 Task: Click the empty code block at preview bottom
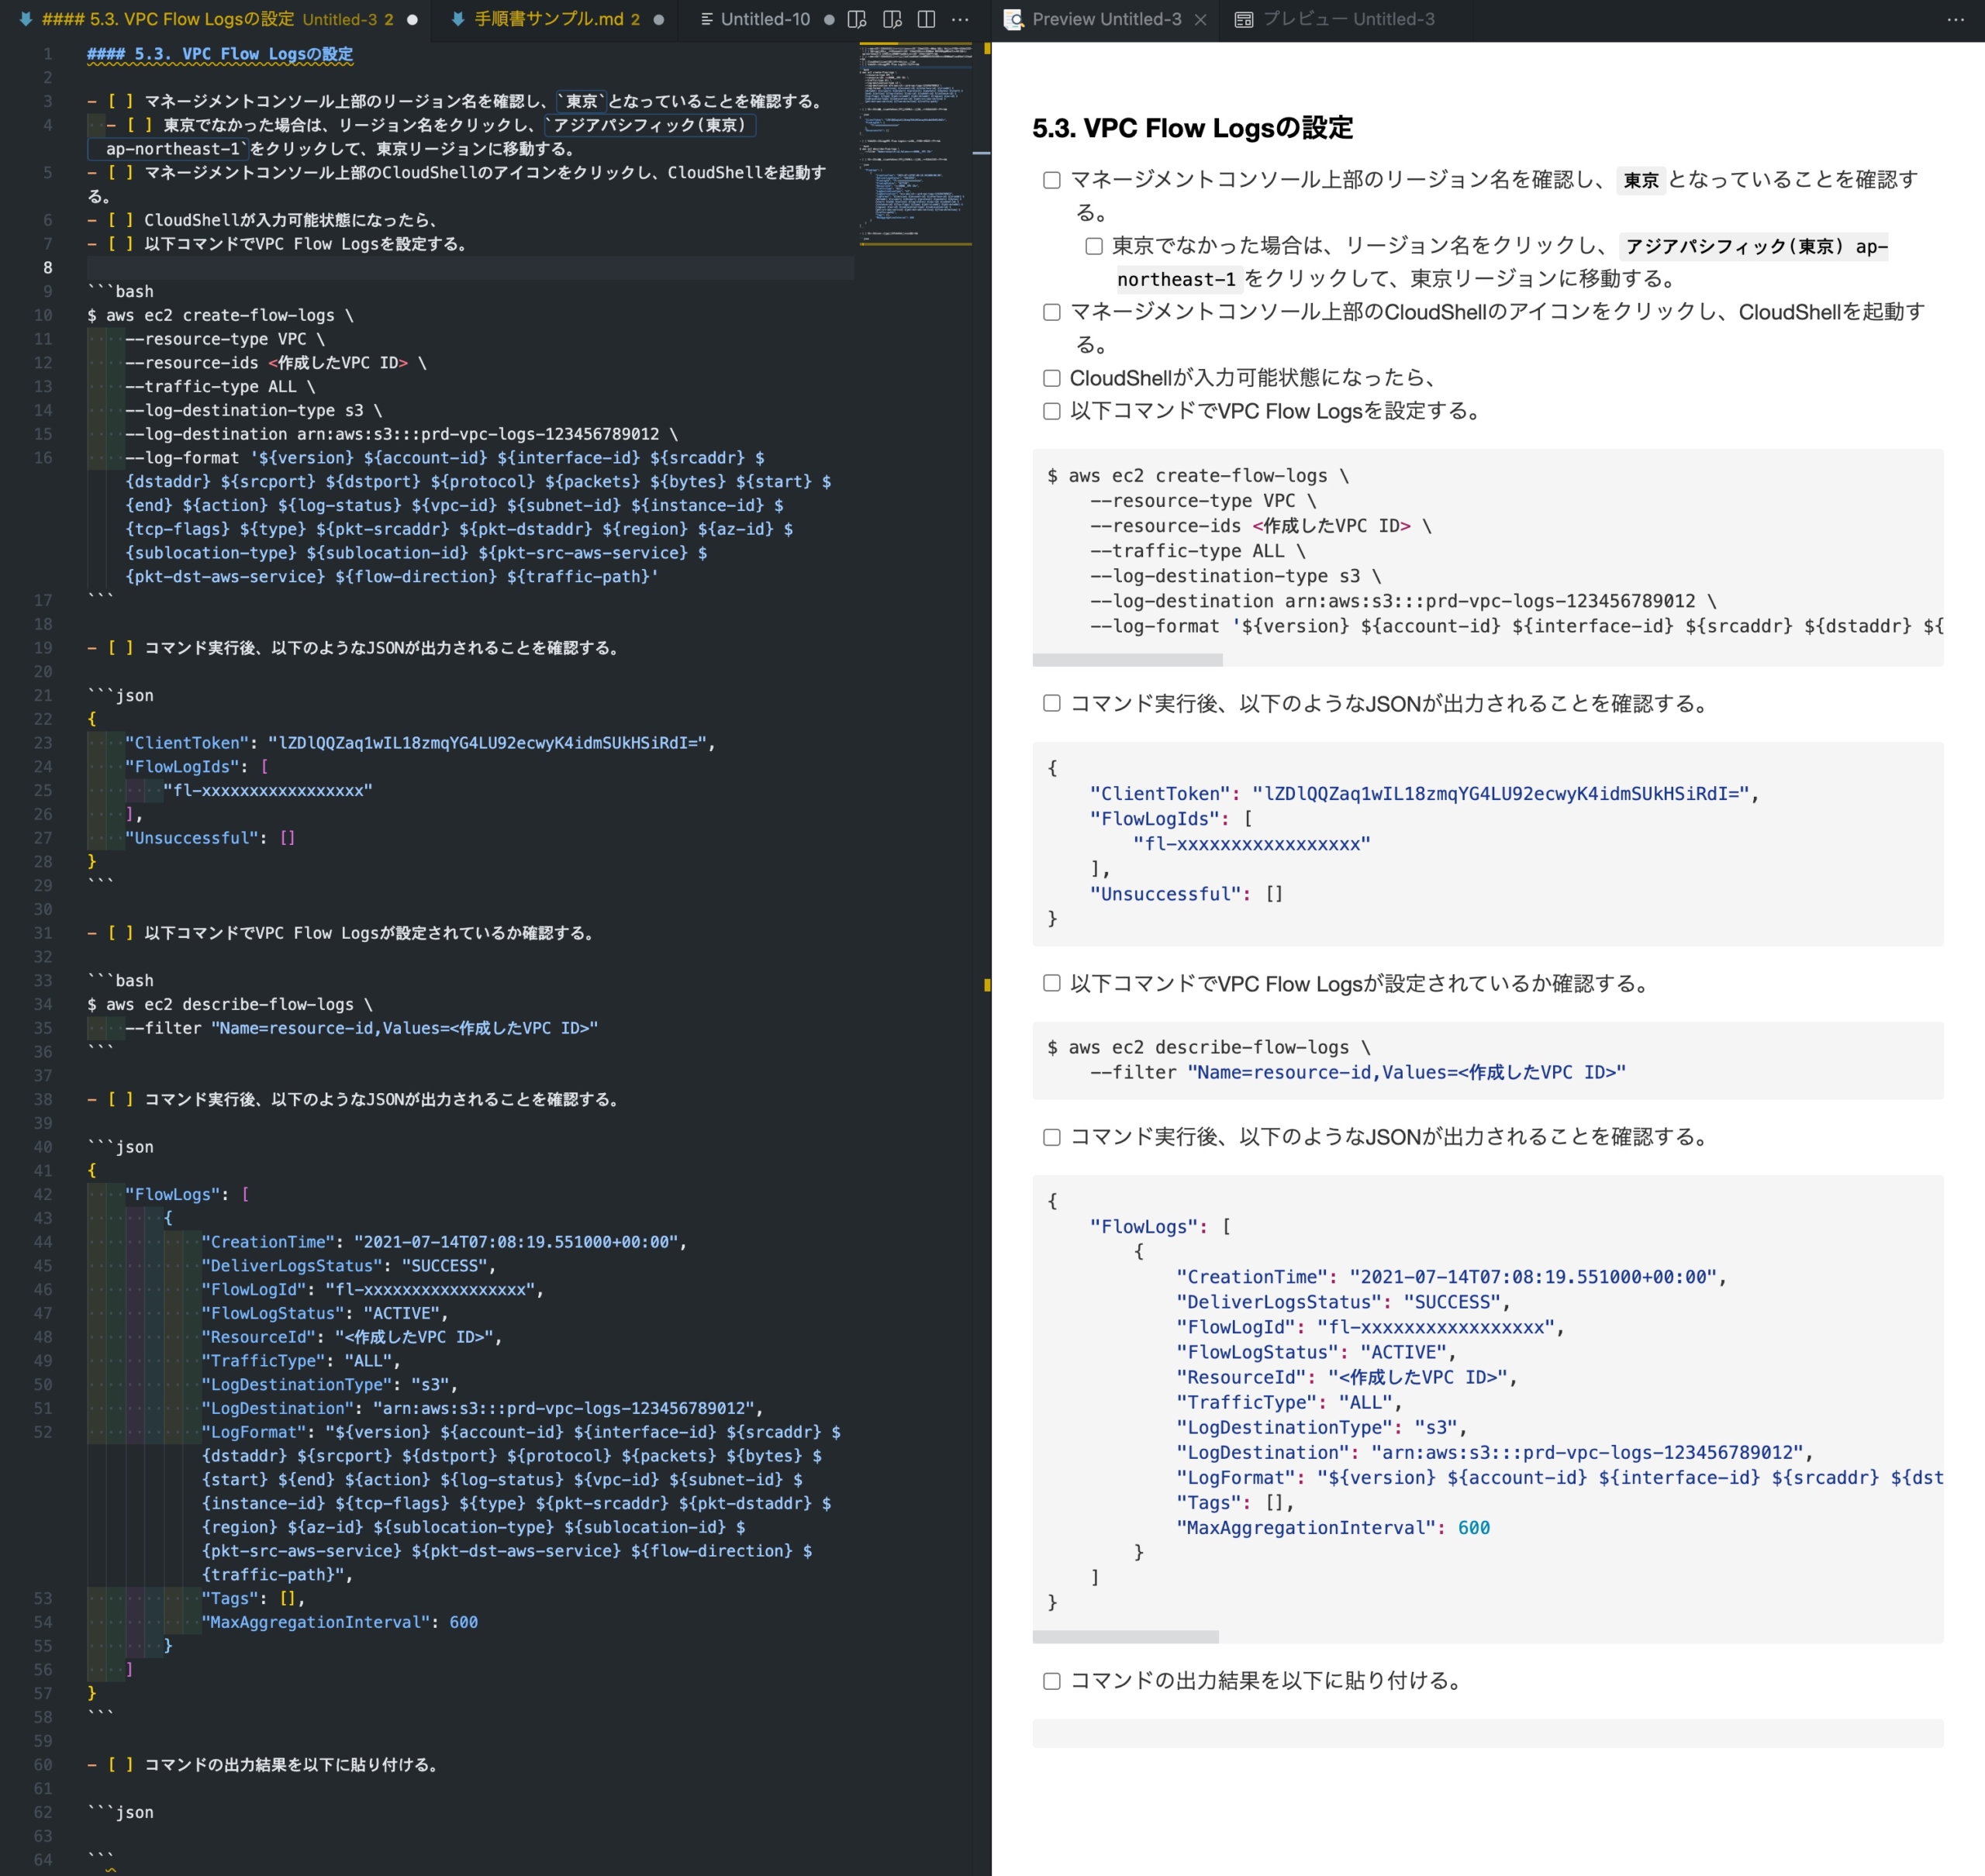coord(1487,1733)
